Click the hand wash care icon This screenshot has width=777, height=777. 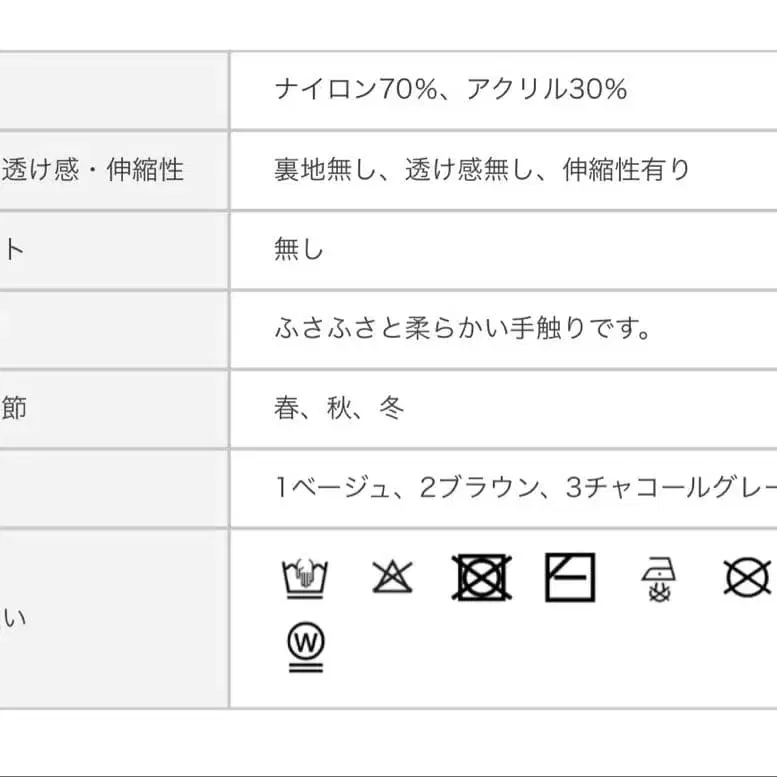305,577
